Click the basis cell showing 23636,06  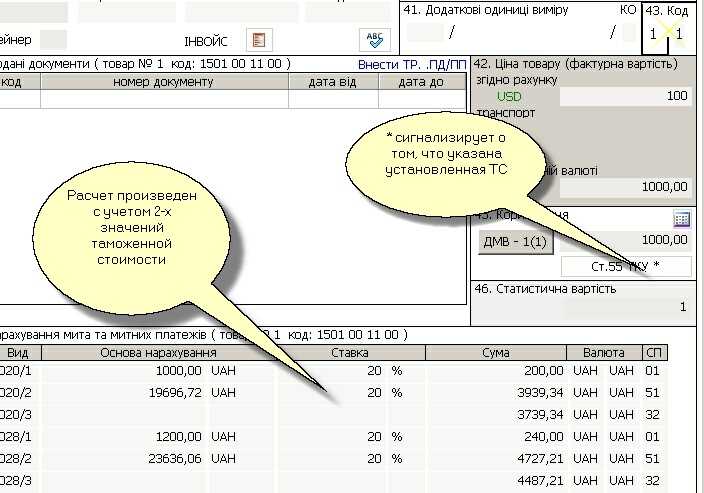tap(172, 459)
